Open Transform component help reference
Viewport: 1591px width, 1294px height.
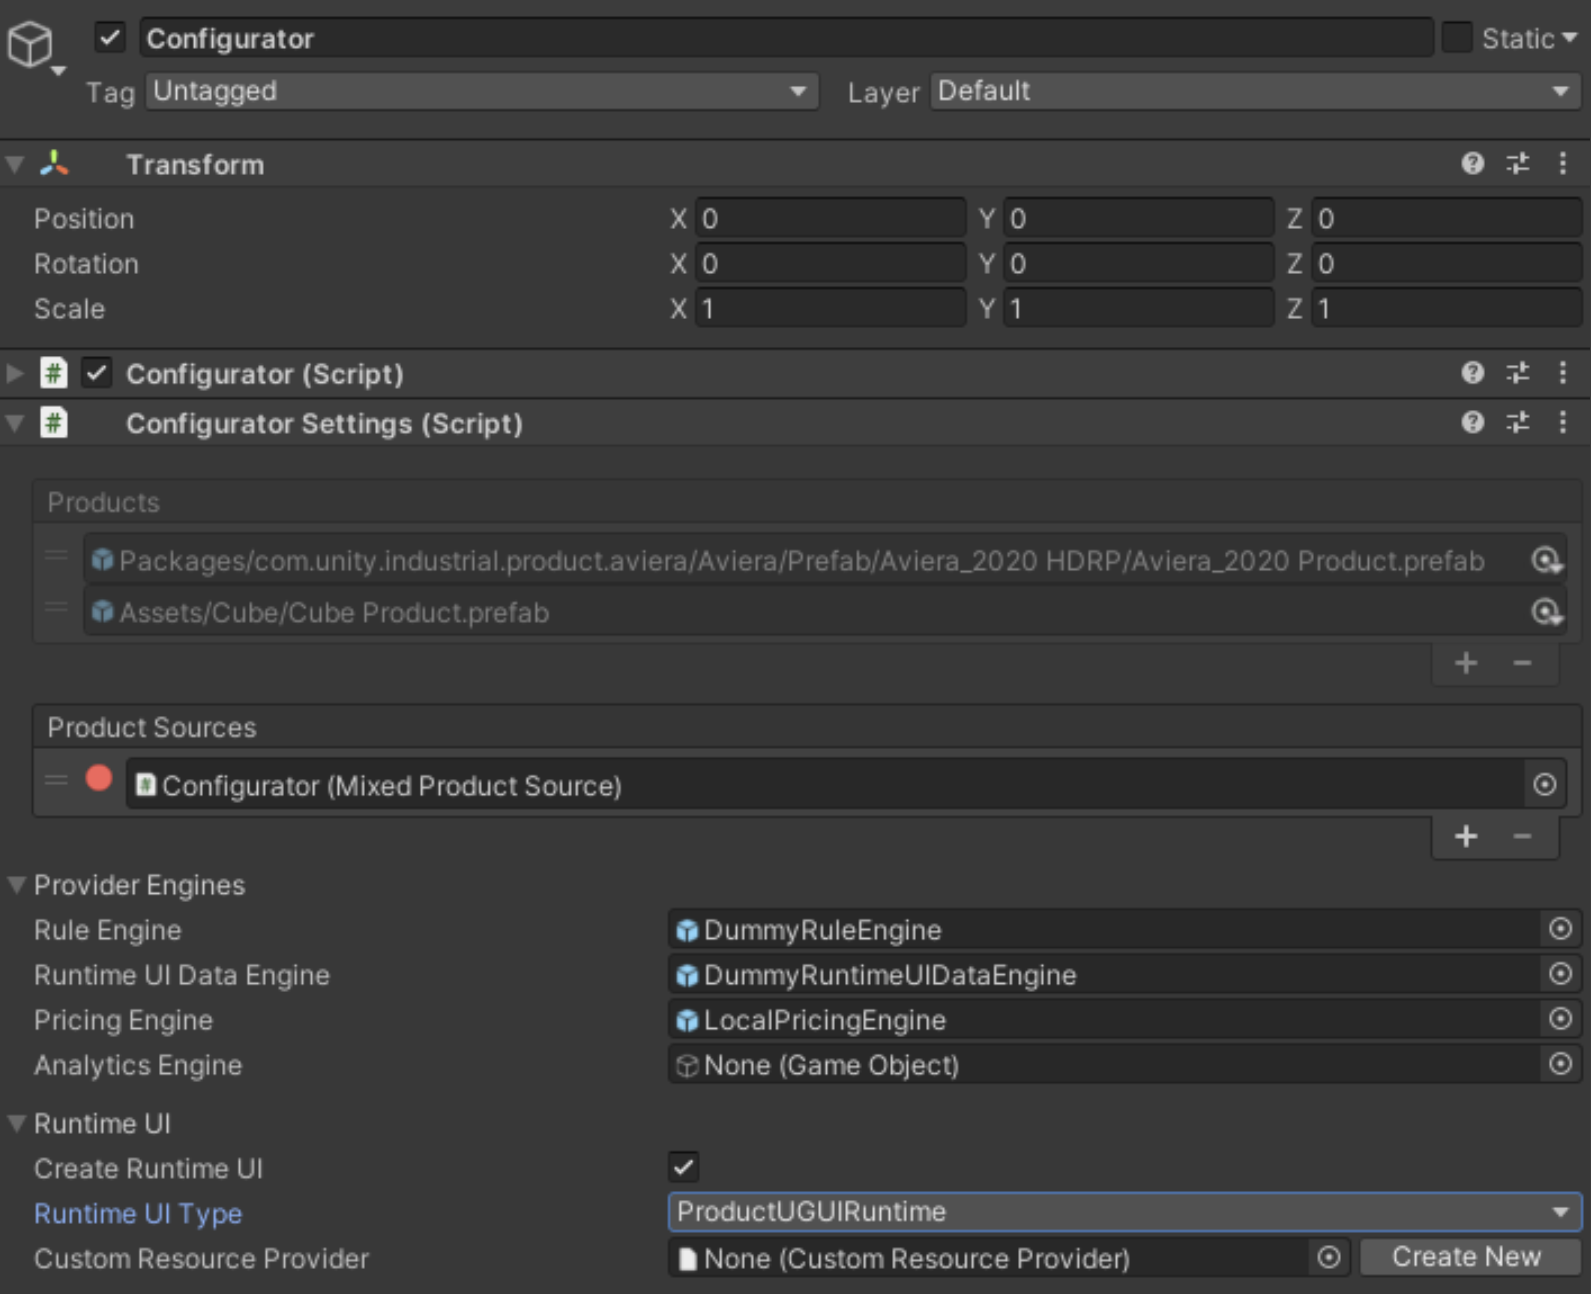click(1472, 164)
